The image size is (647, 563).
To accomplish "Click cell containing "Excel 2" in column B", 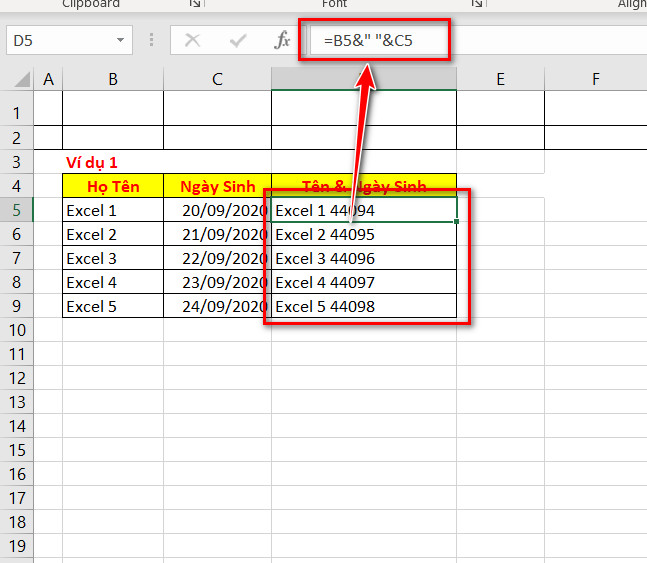I will click(113, 234).
